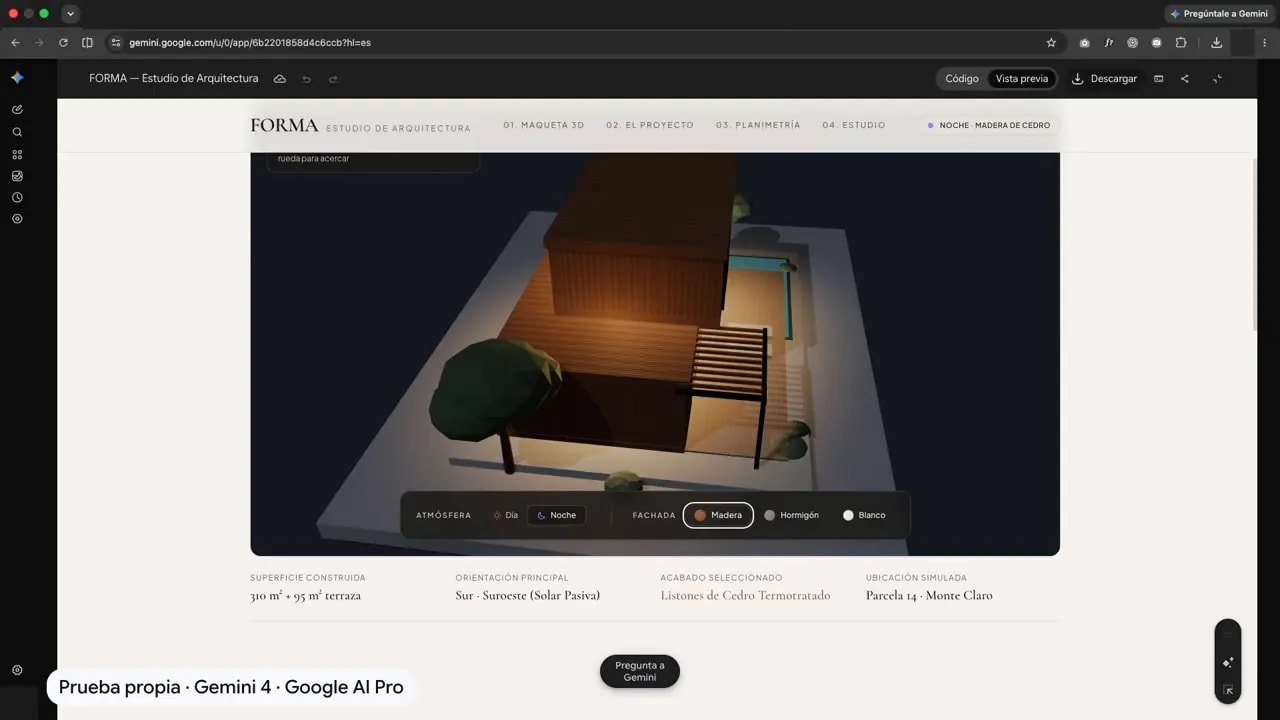The image size is (1280, 720).
Task: Switch to the Código view
Action: click(x=962, y=79)
